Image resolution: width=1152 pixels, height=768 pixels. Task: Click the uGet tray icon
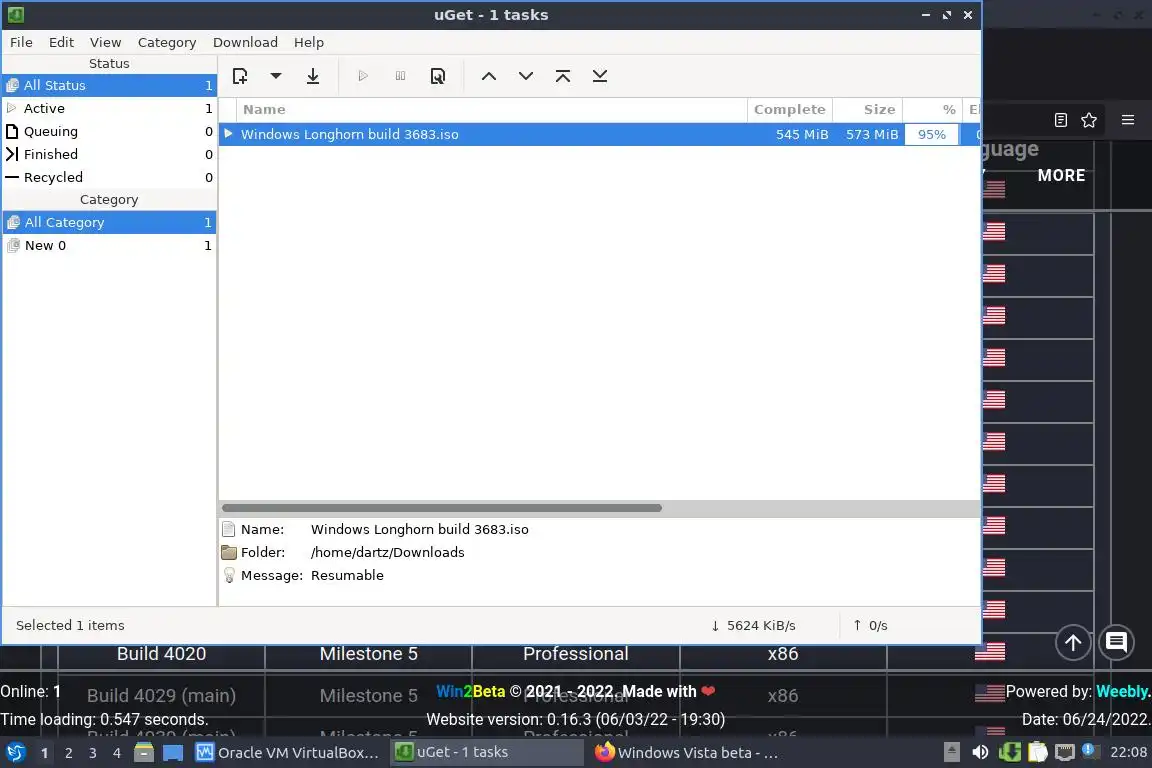(1009, 753)
